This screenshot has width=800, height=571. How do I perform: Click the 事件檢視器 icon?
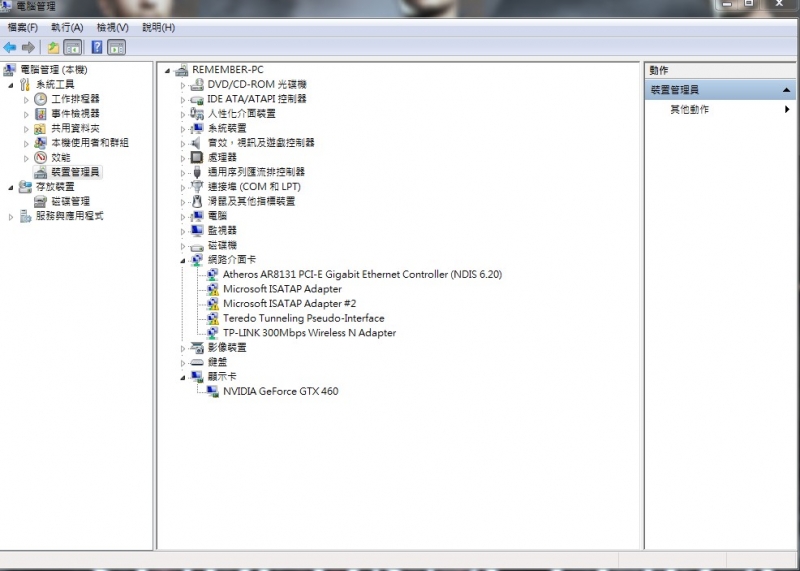(x=40, y=113)
